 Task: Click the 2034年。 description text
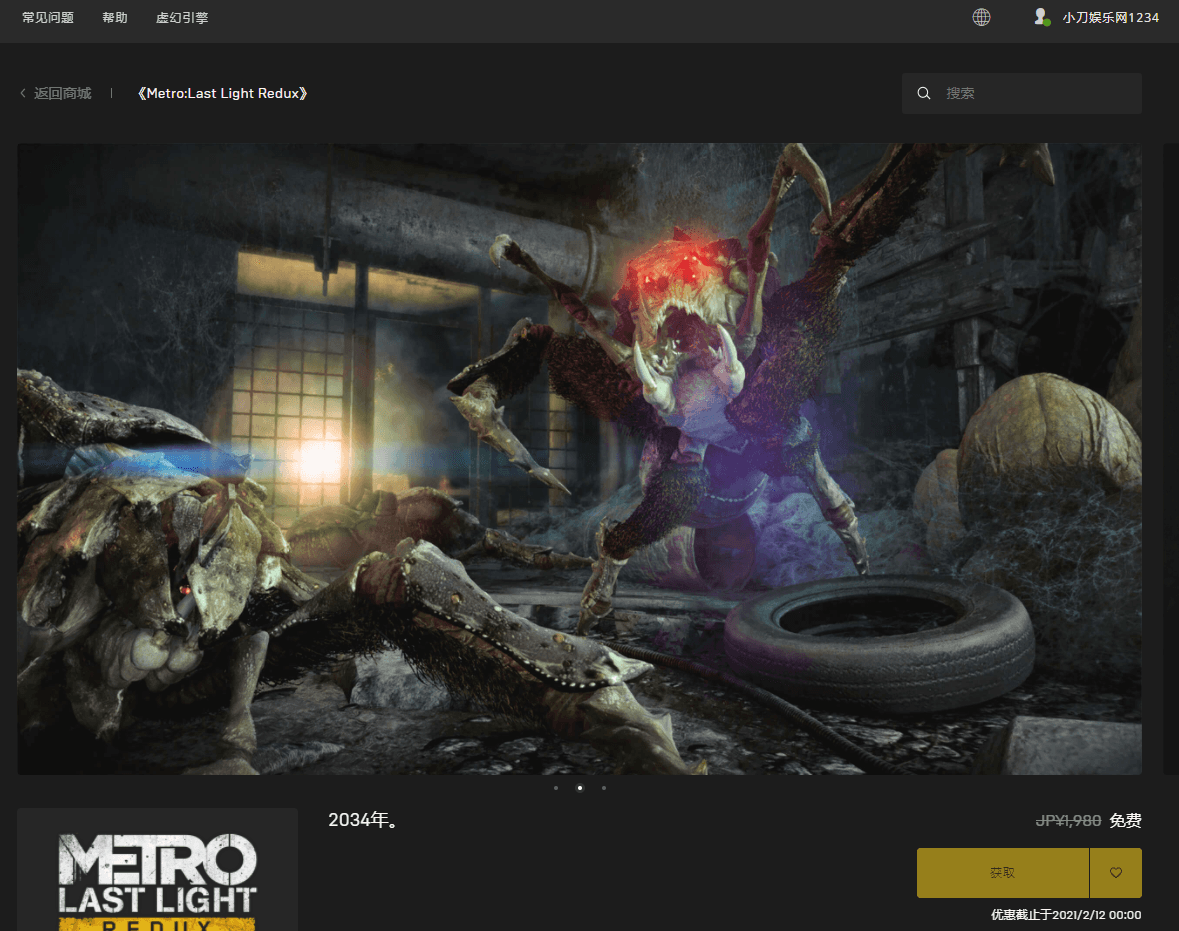(363, 820)
